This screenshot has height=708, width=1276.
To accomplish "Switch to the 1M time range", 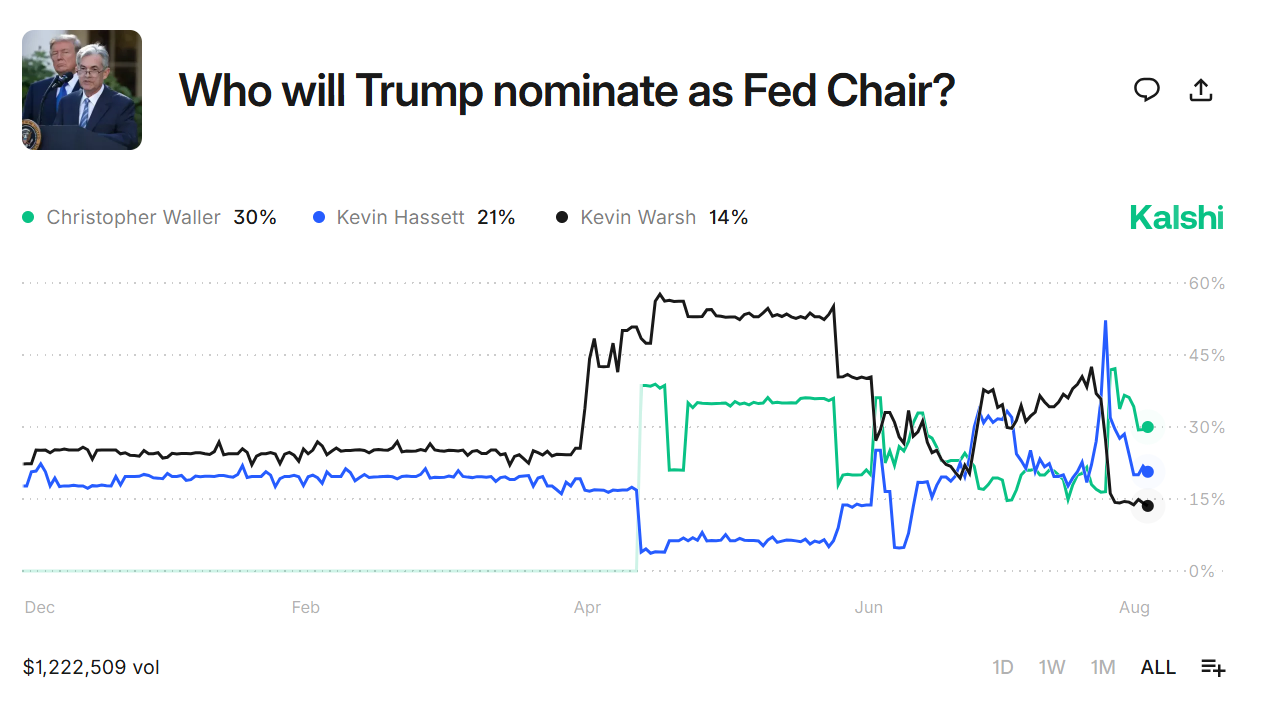I will [1103, 667].
